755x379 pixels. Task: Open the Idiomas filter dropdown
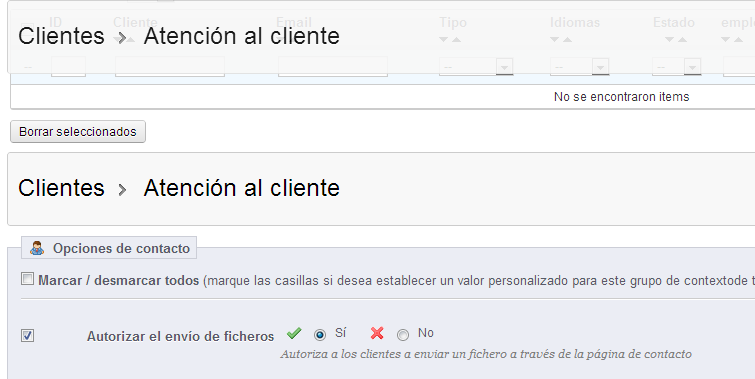[579, 66]
